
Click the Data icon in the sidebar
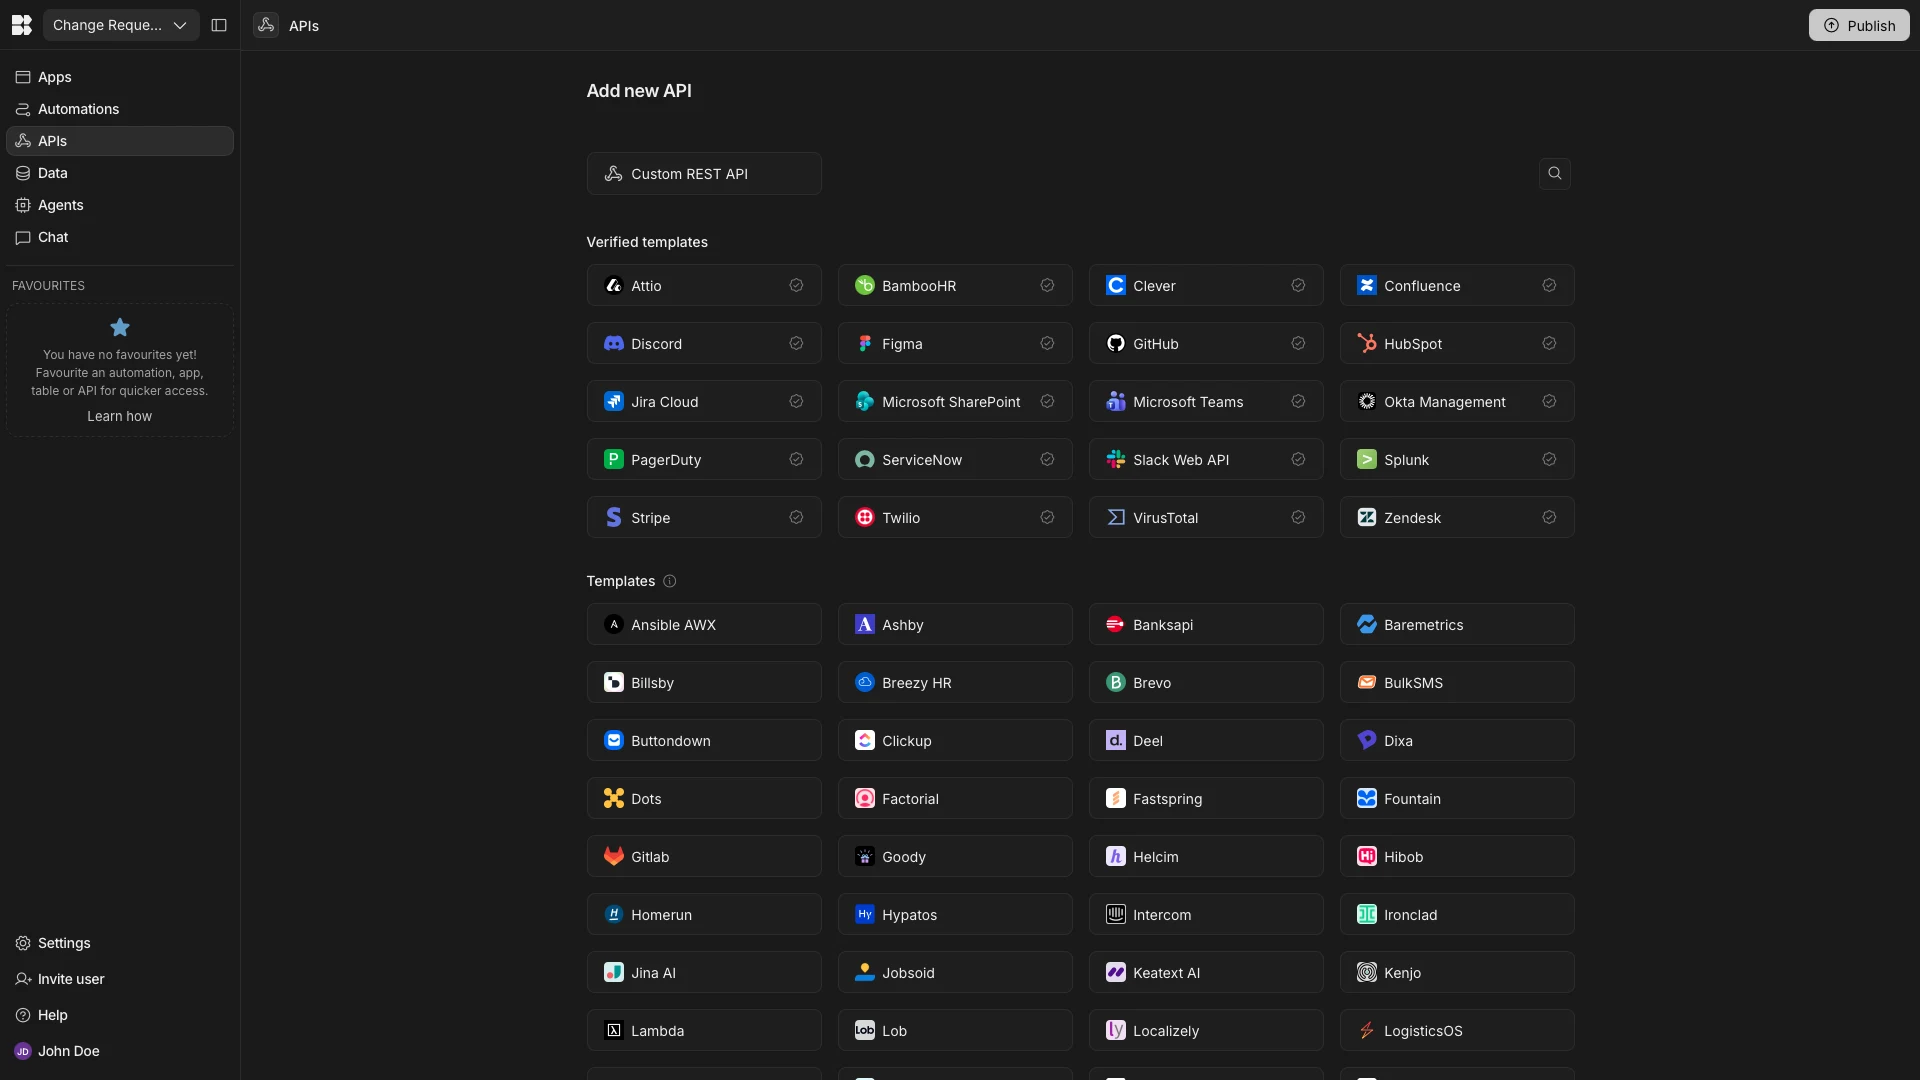[22, 172]
